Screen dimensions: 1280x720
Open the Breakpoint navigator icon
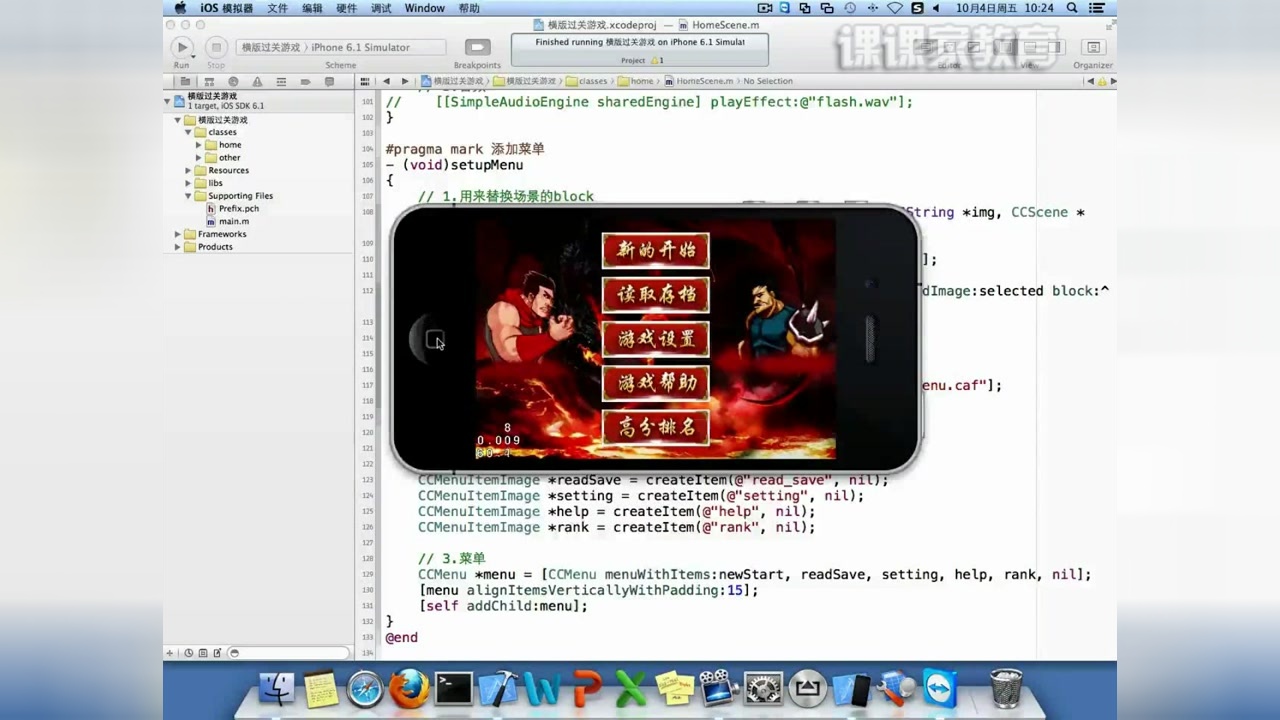[305, 81]
